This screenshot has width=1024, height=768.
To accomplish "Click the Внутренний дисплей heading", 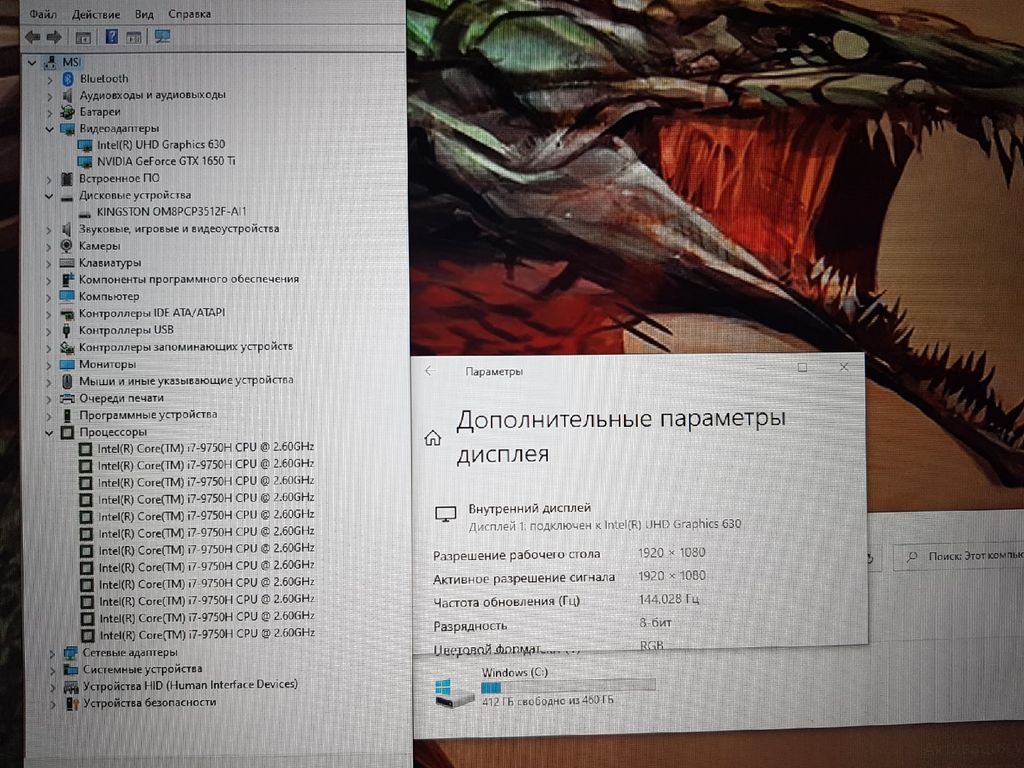I will point(530,508).
